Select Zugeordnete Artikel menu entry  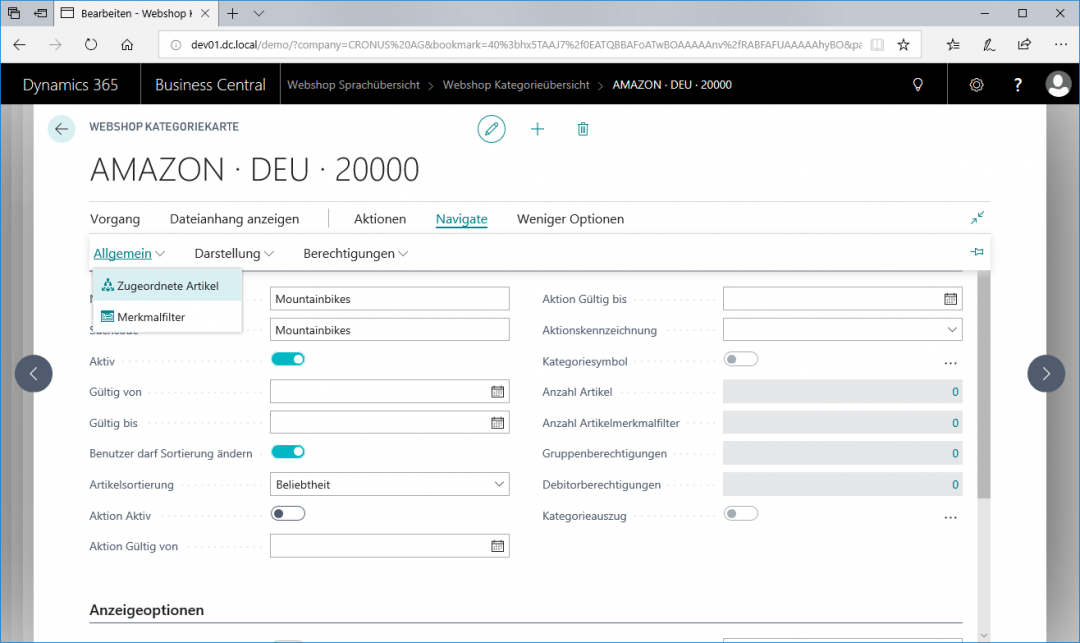click(x=167, y=286)
